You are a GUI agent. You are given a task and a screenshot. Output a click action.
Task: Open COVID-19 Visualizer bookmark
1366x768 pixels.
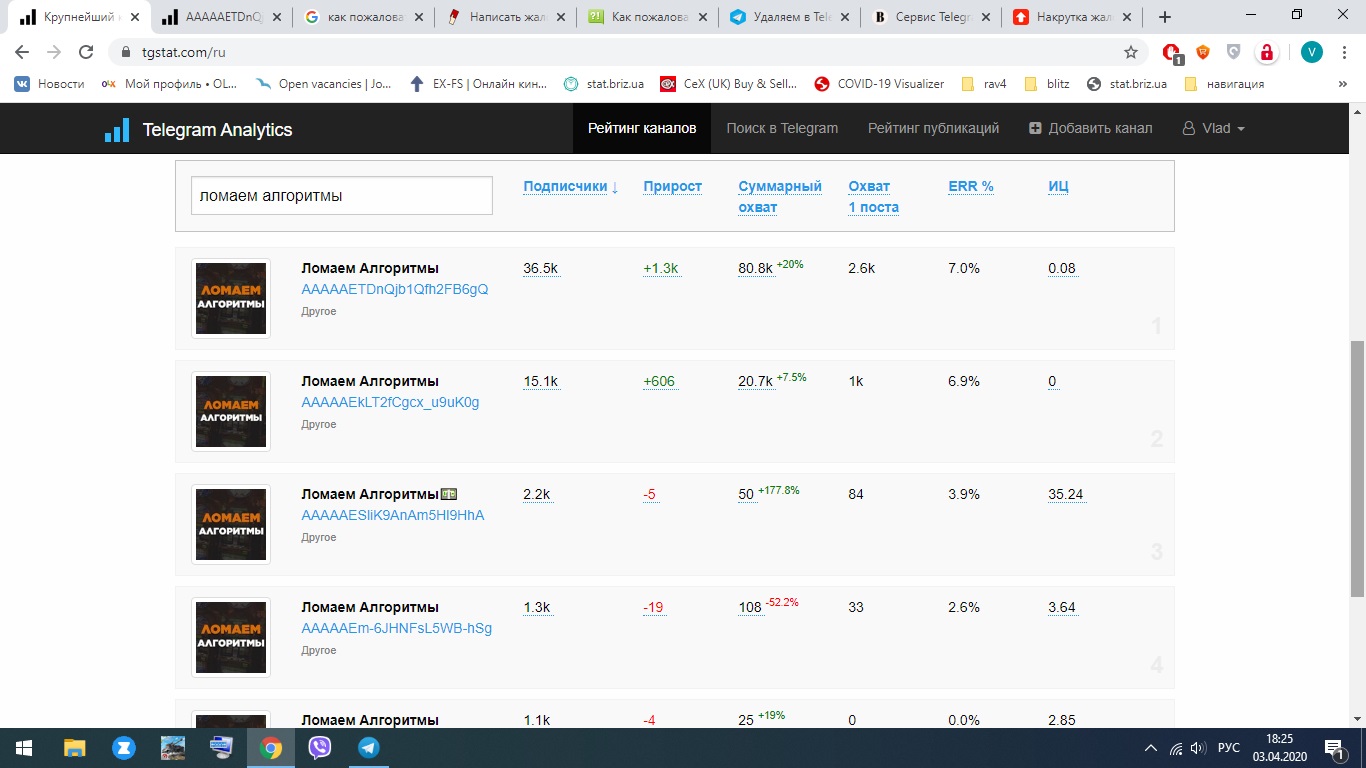[879, 84]
